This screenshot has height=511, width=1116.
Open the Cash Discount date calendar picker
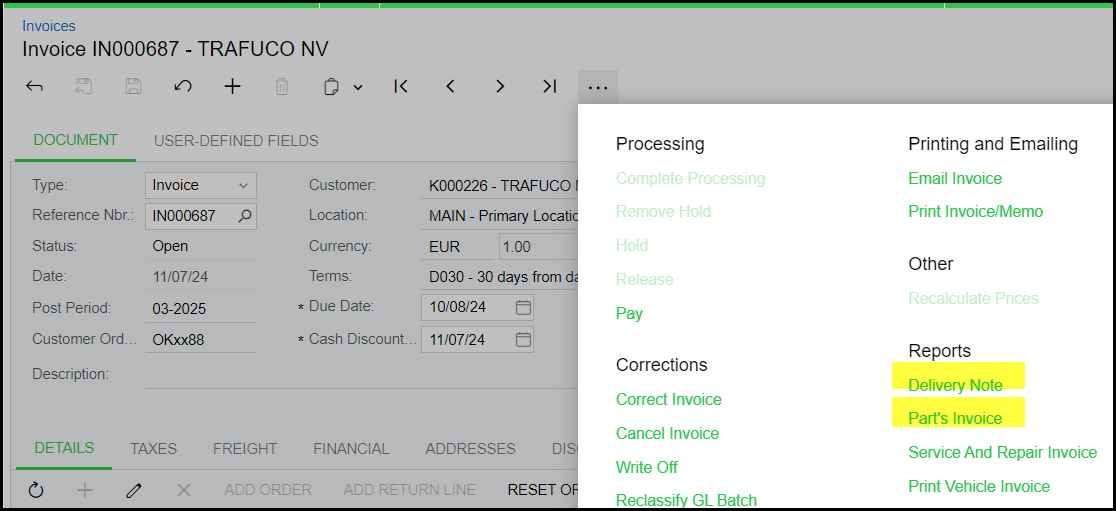pyautogui.click(x=523, y=340)
